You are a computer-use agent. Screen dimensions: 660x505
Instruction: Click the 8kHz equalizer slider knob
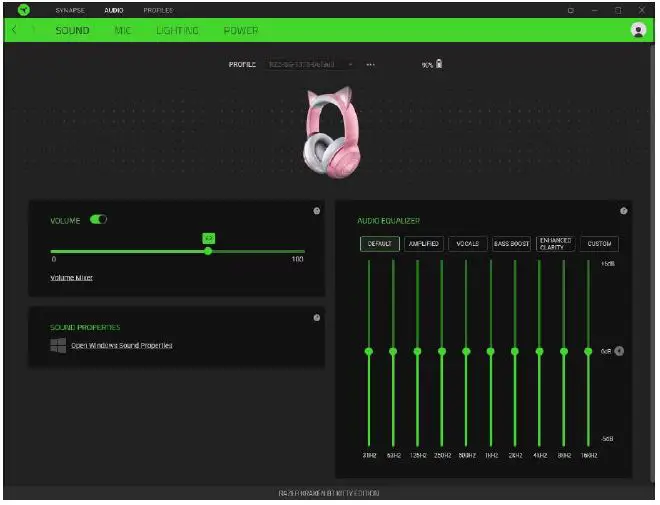pos(564,351)
